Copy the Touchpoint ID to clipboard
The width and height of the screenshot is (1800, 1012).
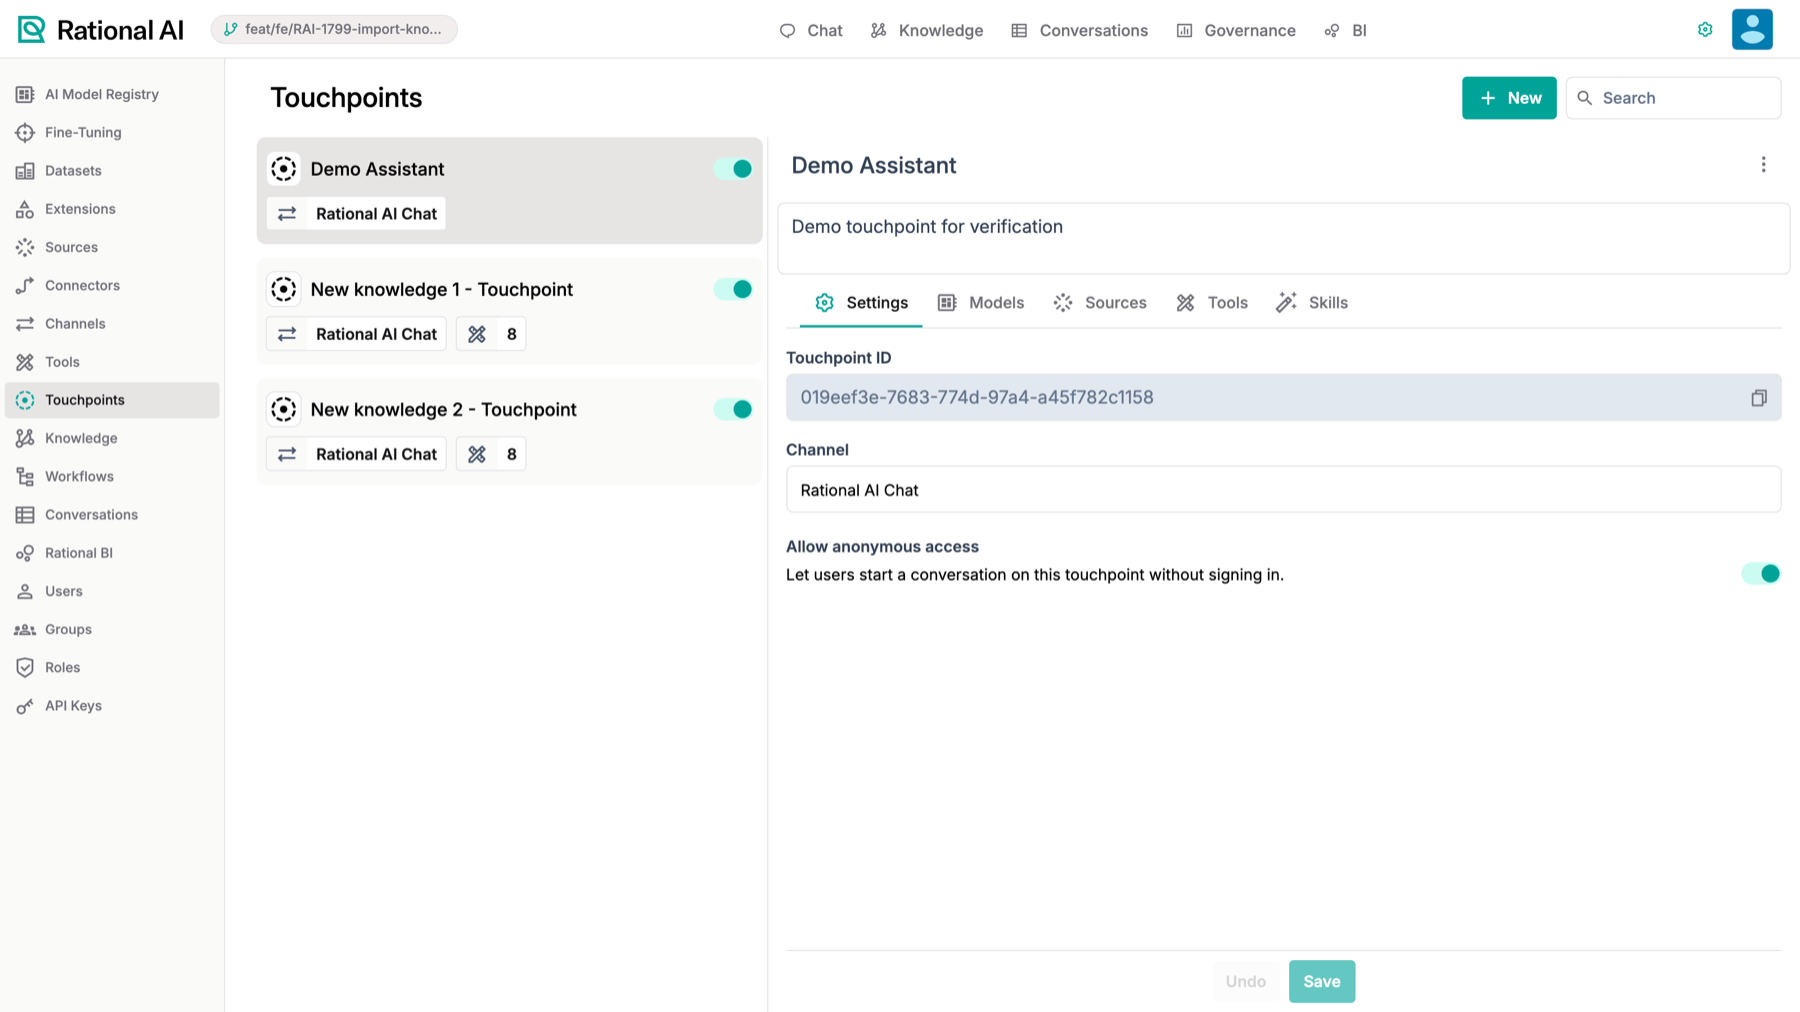click(1759, 398)
